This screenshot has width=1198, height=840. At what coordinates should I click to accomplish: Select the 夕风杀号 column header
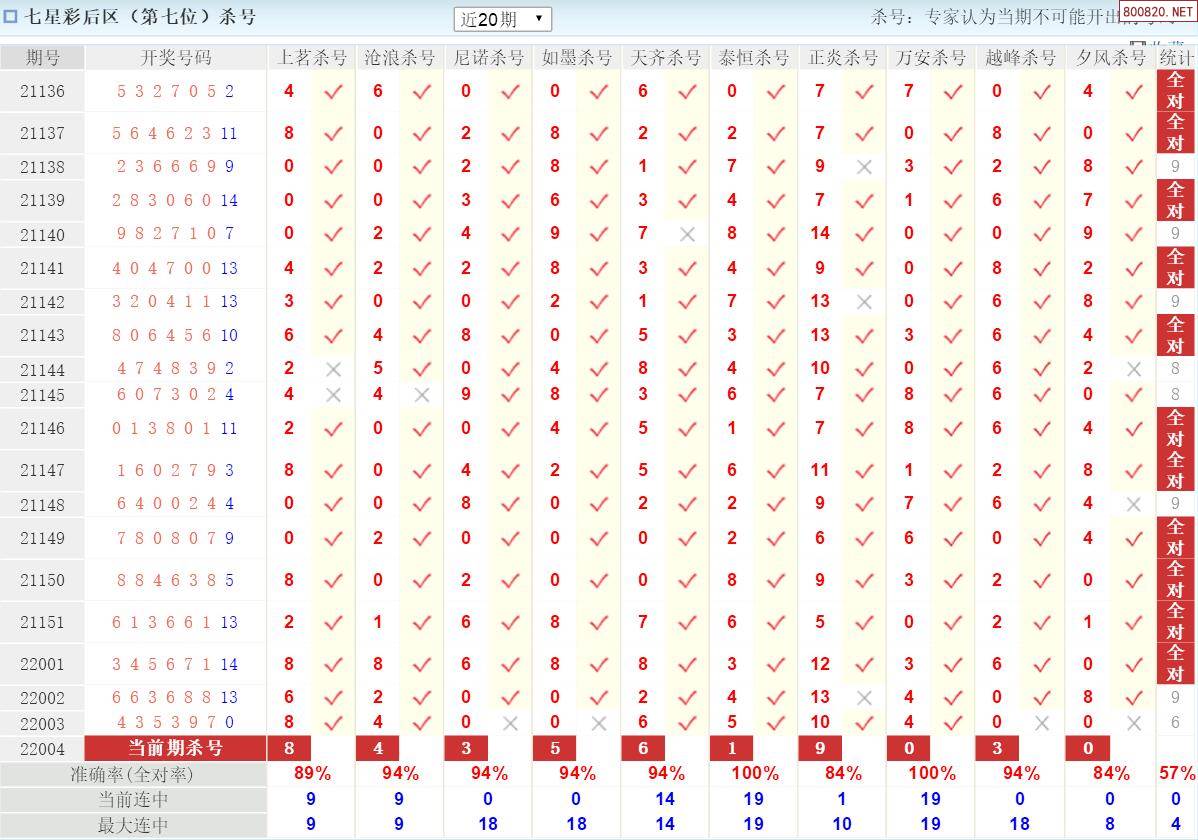[1111, 57]
